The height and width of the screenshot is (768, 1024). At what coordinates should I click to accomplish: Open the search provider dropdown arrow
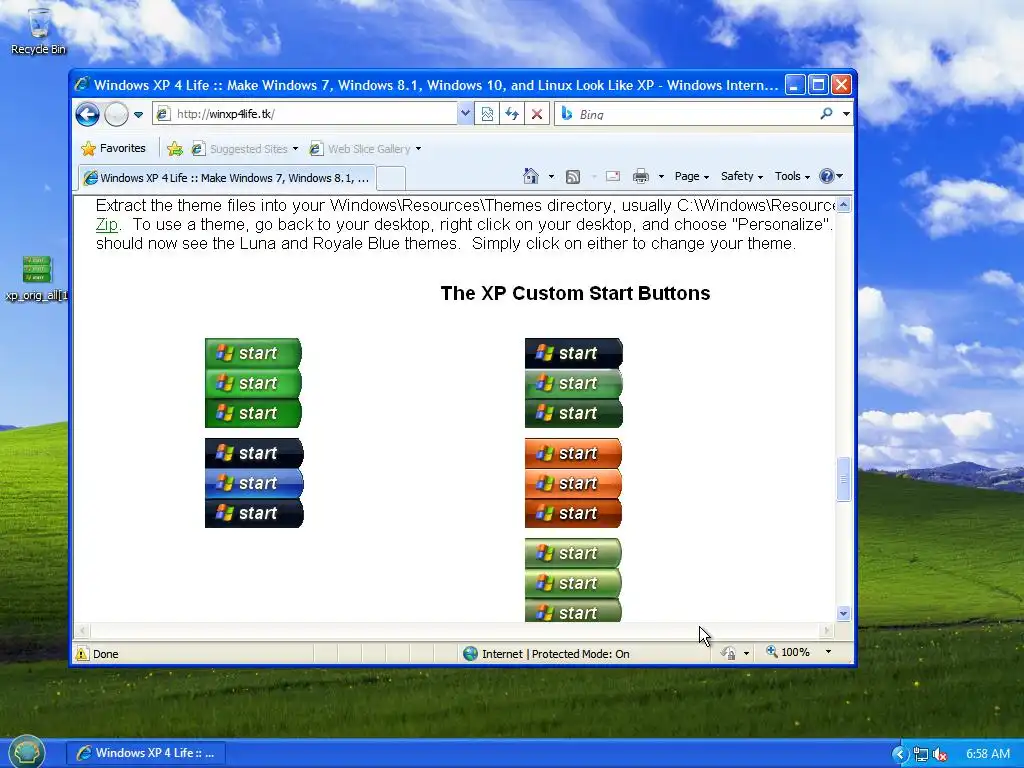point(846,114)
